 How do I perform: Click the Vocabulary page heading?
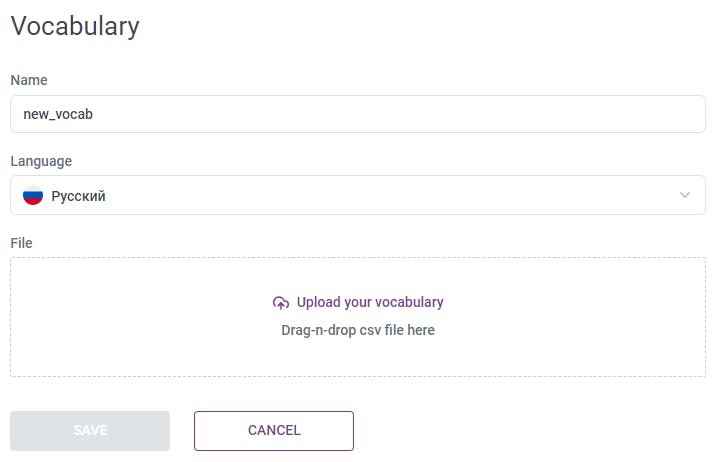click(75, 26)
